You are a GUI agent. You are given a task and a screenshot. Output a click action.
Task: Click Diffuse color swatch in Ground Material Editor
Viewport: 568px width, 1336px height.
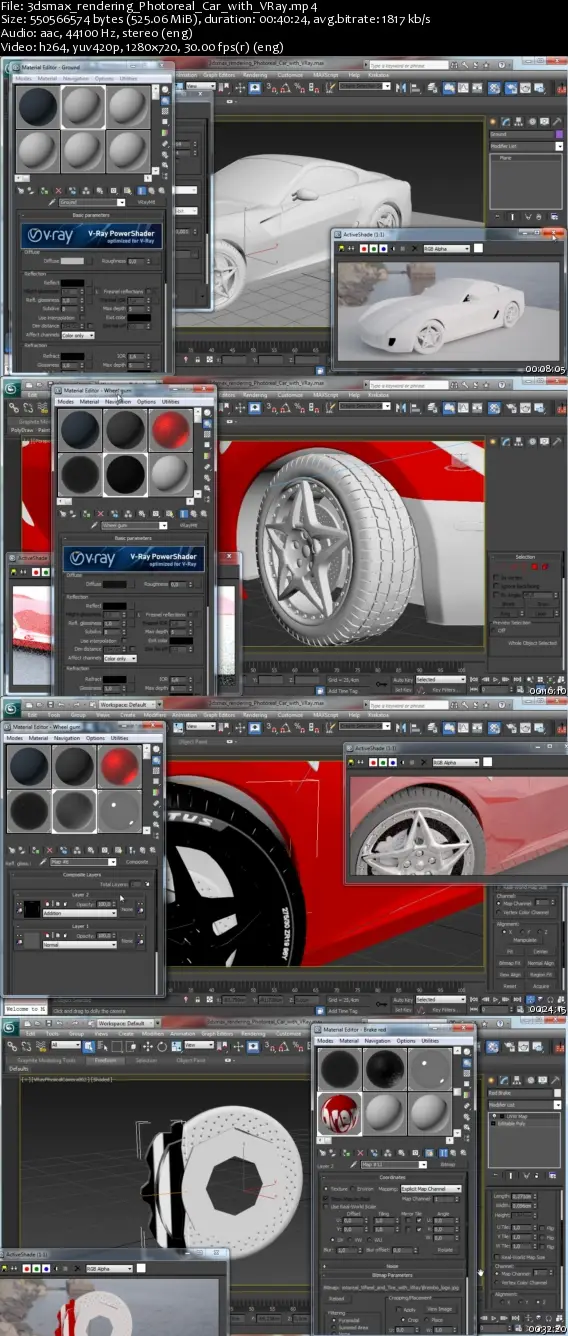pos(73,261)
